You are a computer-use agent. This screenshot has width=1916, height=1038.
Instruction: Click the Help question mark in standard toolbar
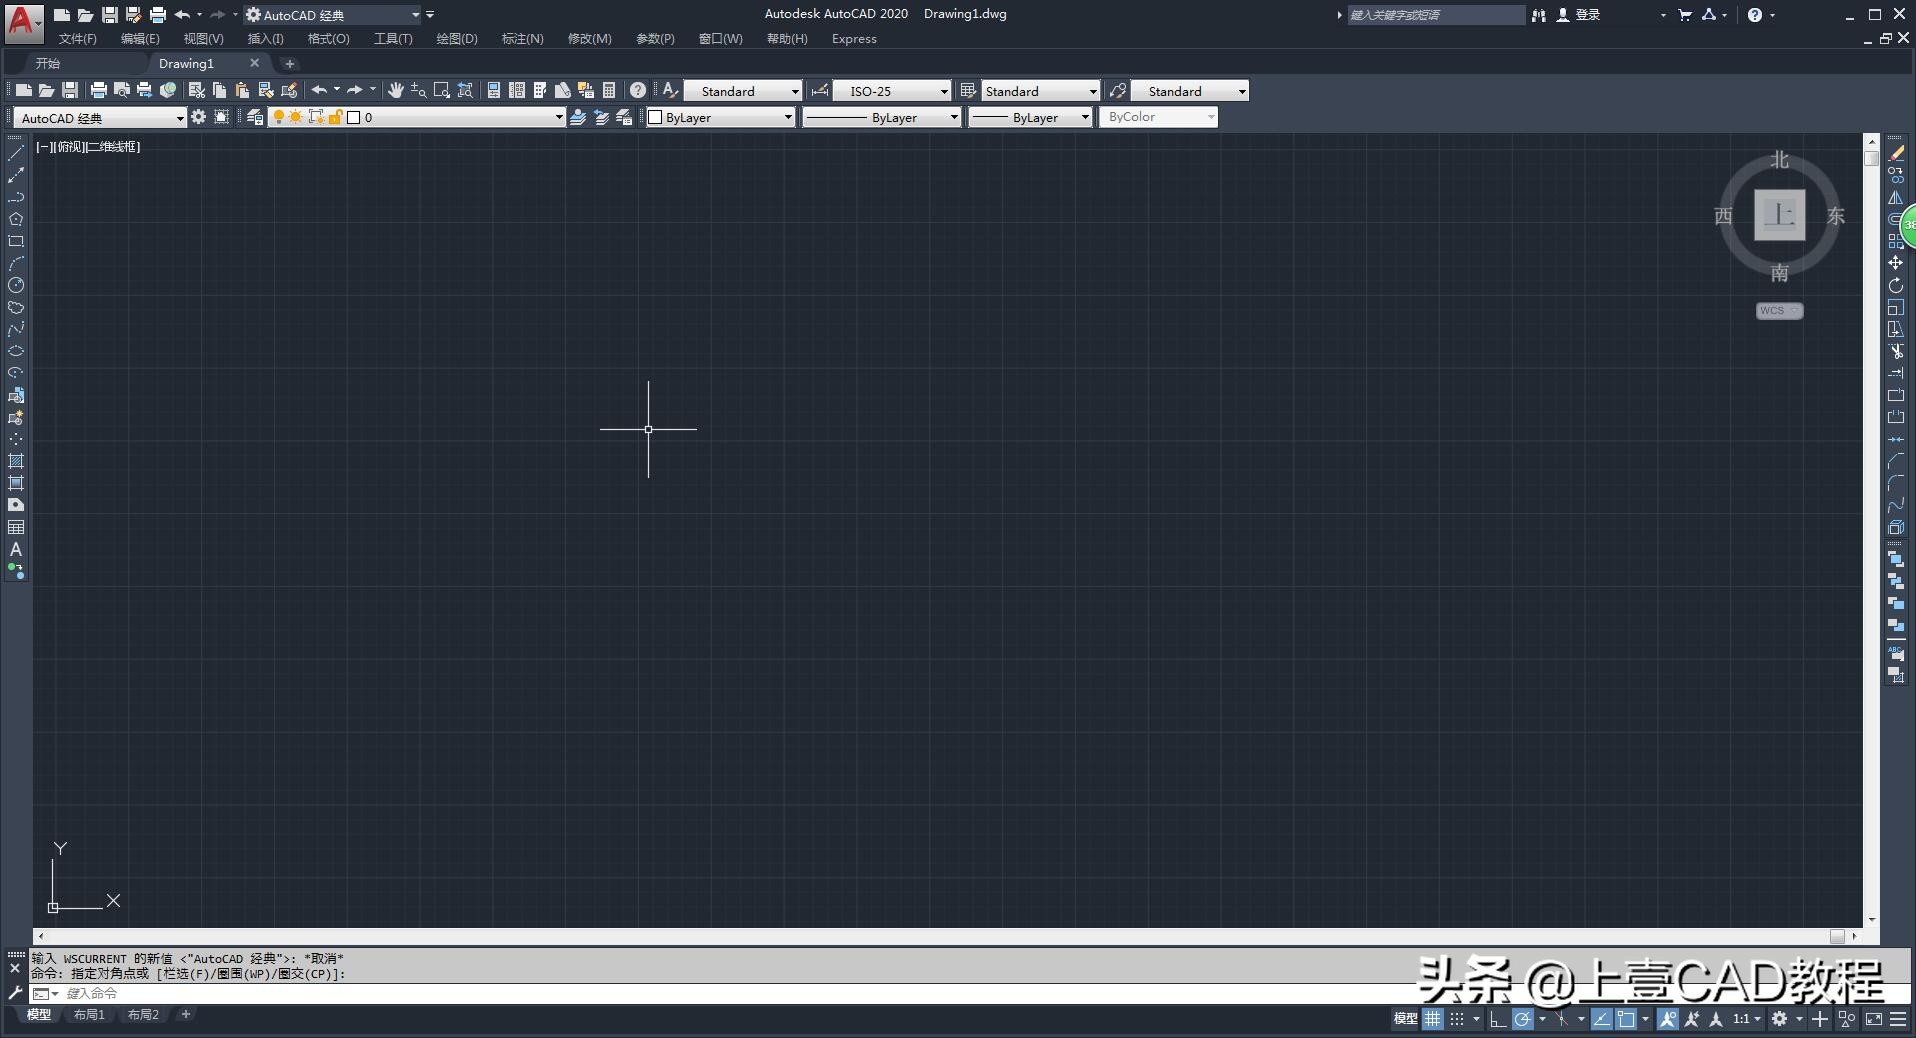638,90
